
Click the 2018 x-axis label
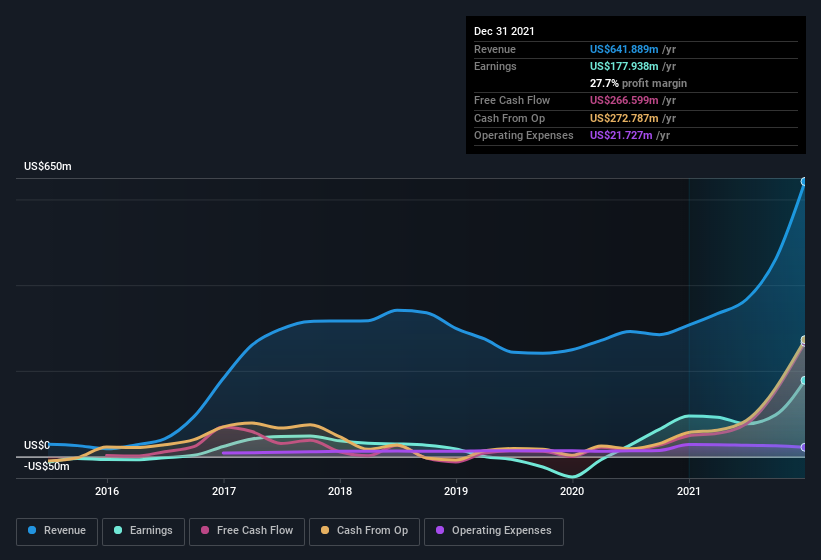tap(340, 491)
